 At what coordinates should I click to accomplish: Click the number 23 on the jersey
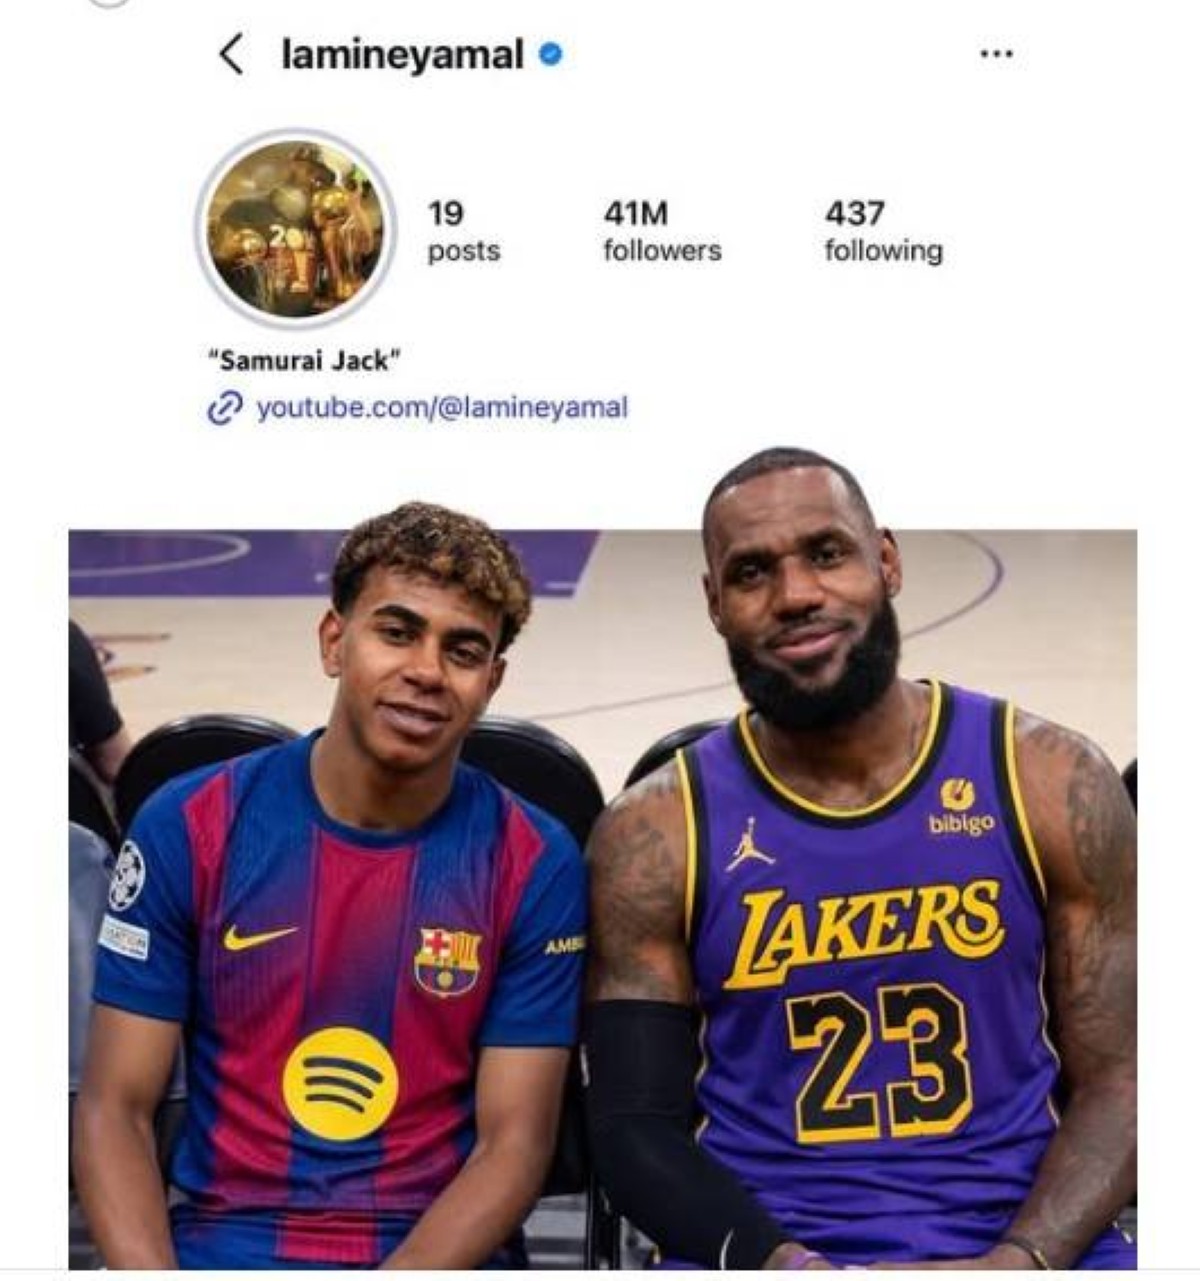[x=879, y=1062]
